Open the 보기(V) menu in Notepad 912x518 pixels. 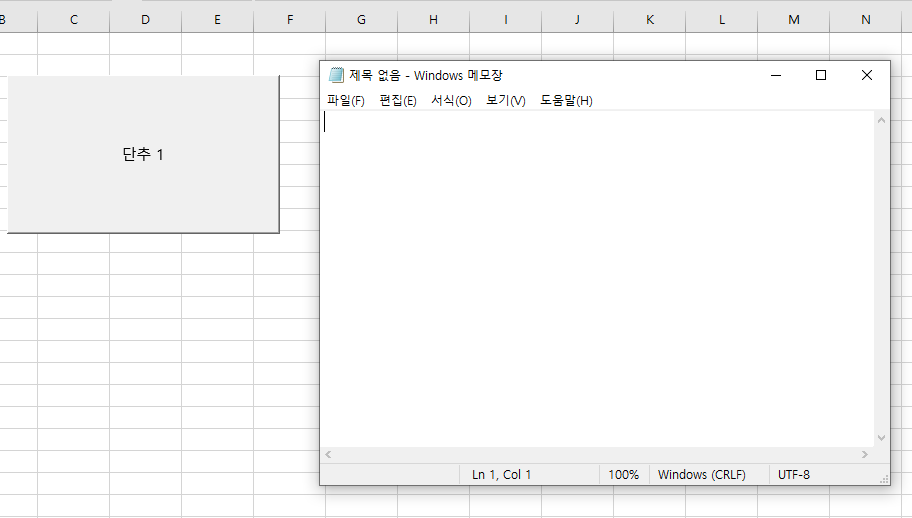505,101
